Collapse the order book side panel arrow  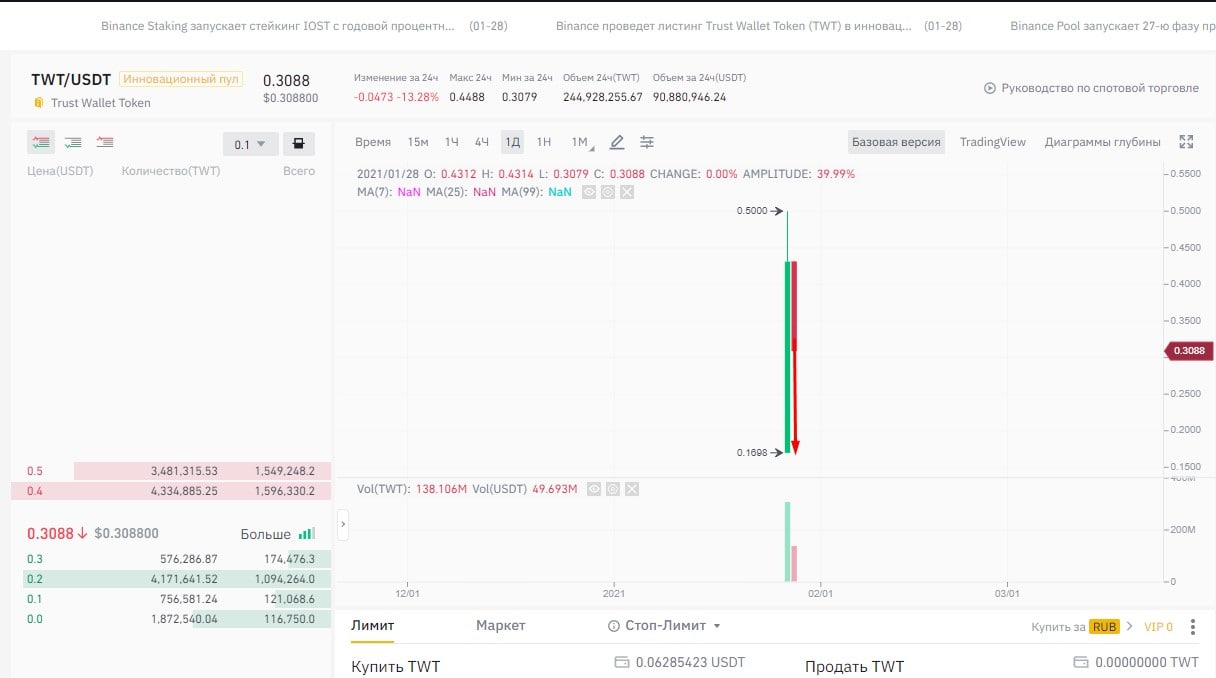343,523
